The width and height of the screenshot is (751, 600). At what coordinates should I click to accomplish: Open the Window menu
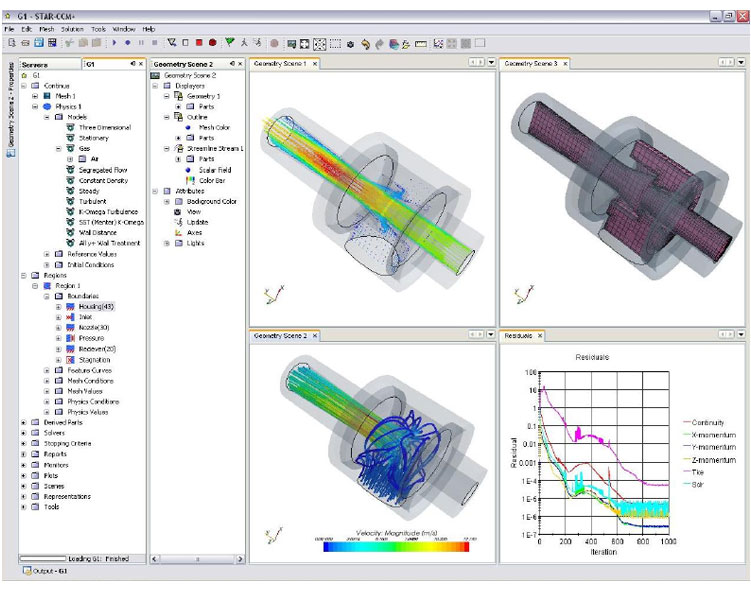(x=124, y=29)
